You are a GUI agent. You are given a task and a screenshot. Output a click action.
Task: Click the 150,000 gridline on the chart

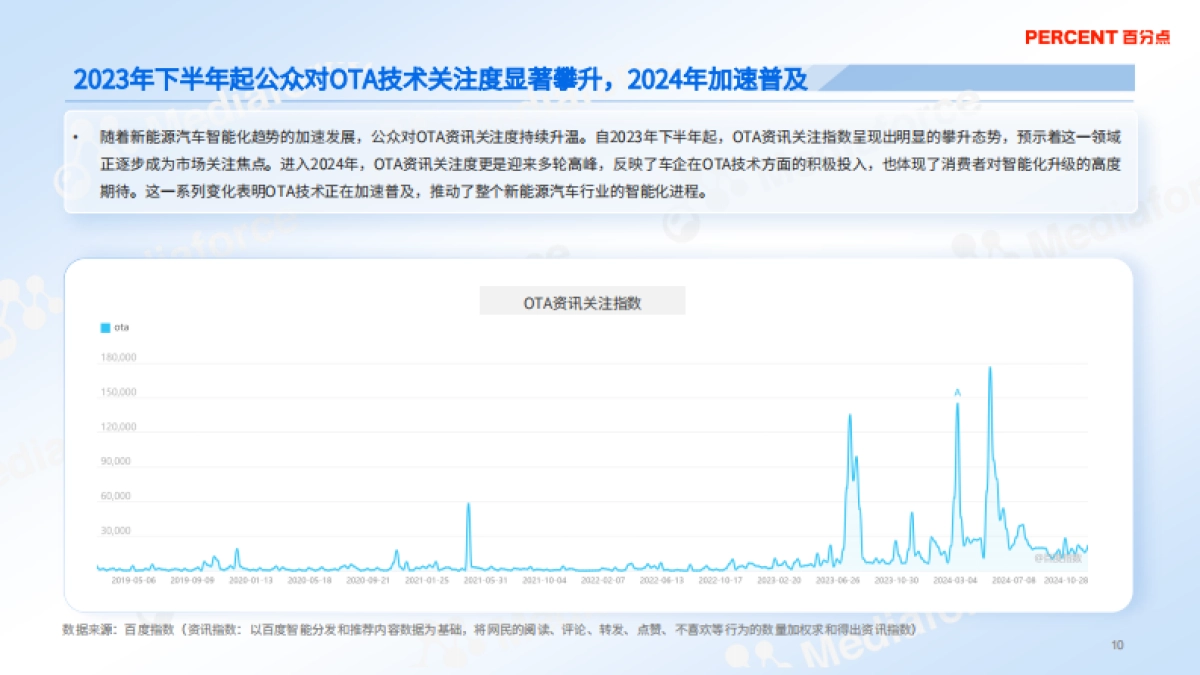[600, 391]
